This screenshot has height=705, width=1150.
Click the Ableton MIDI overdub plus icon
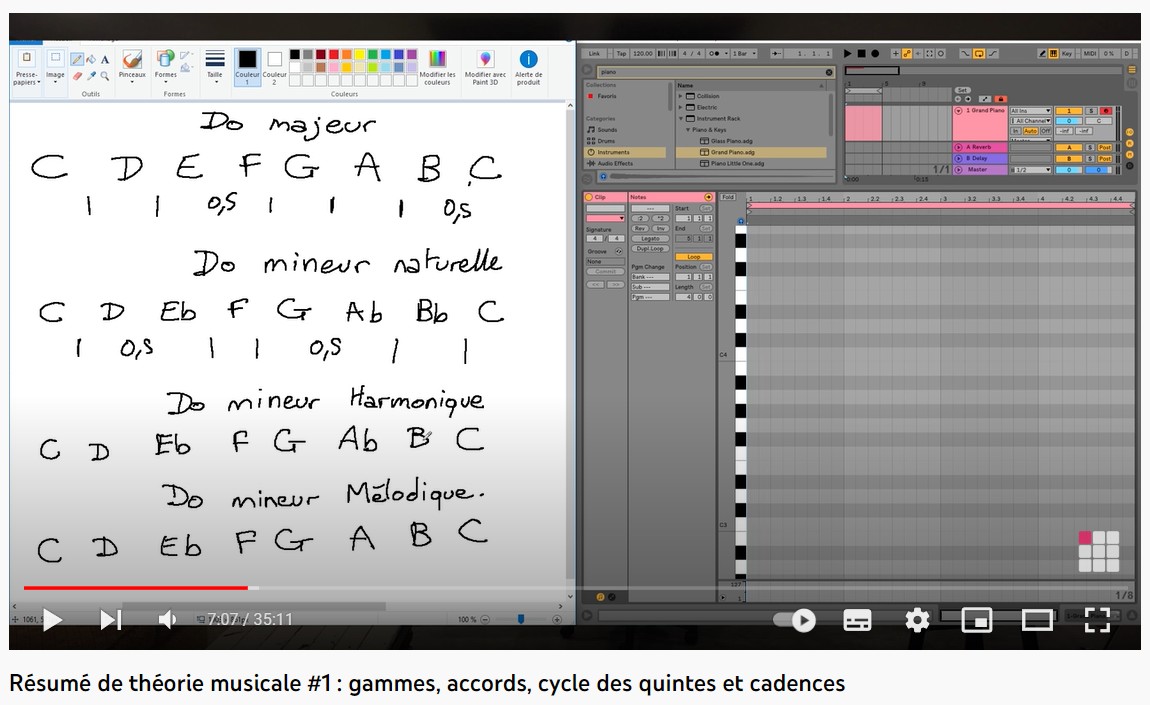pos(895,54)
